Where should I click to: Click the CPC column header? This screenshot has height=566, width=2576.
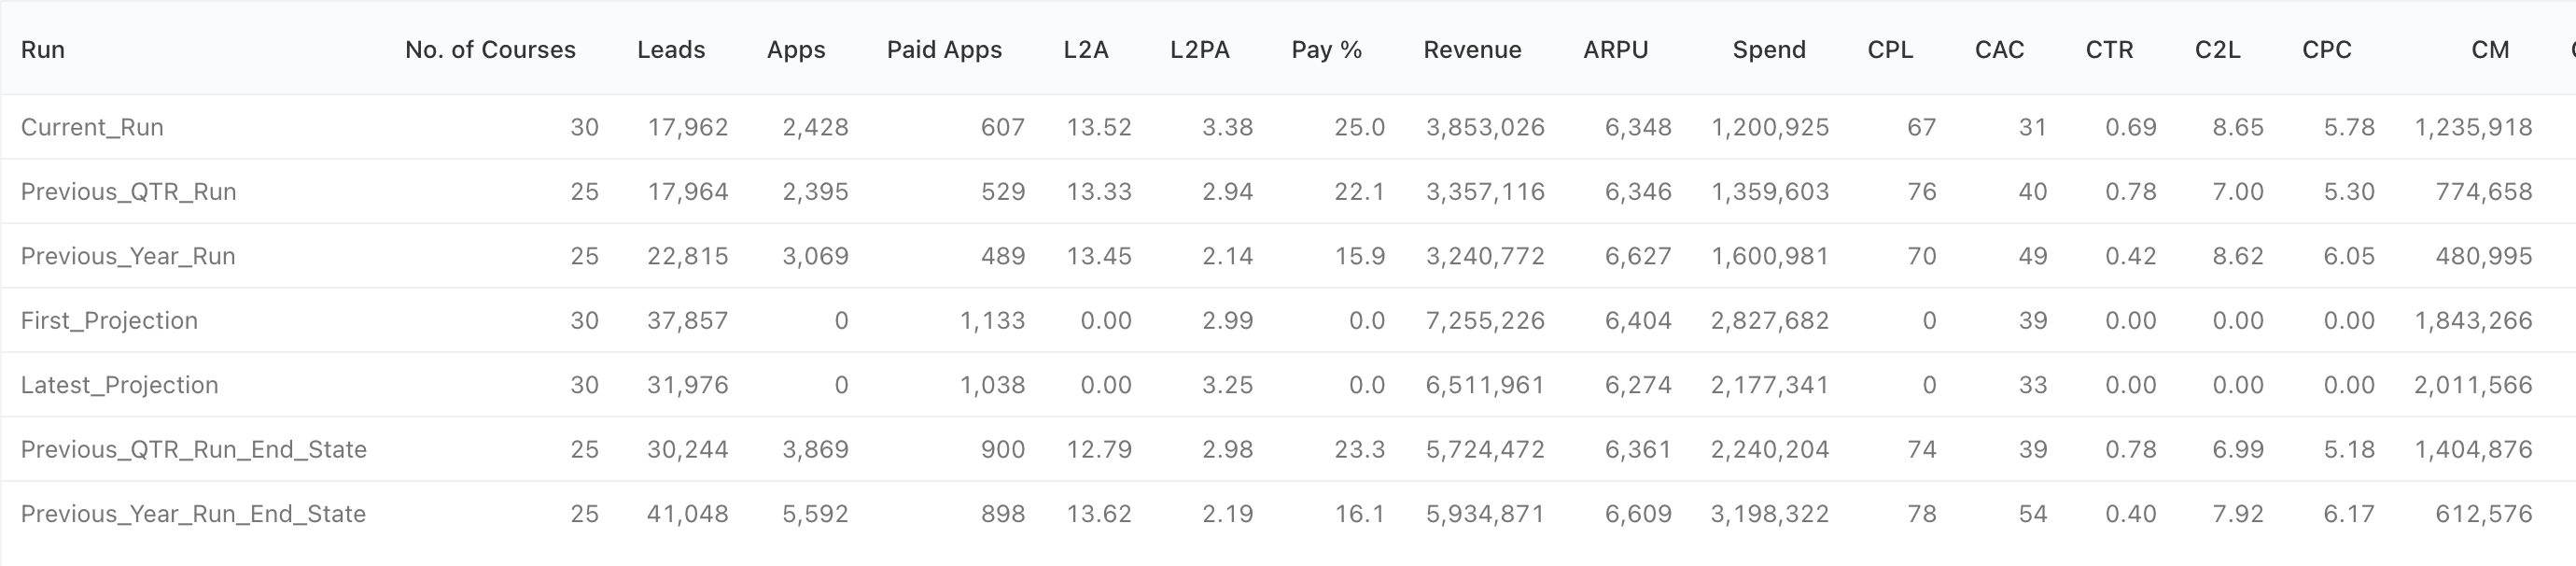click(x=2326, y=50)
